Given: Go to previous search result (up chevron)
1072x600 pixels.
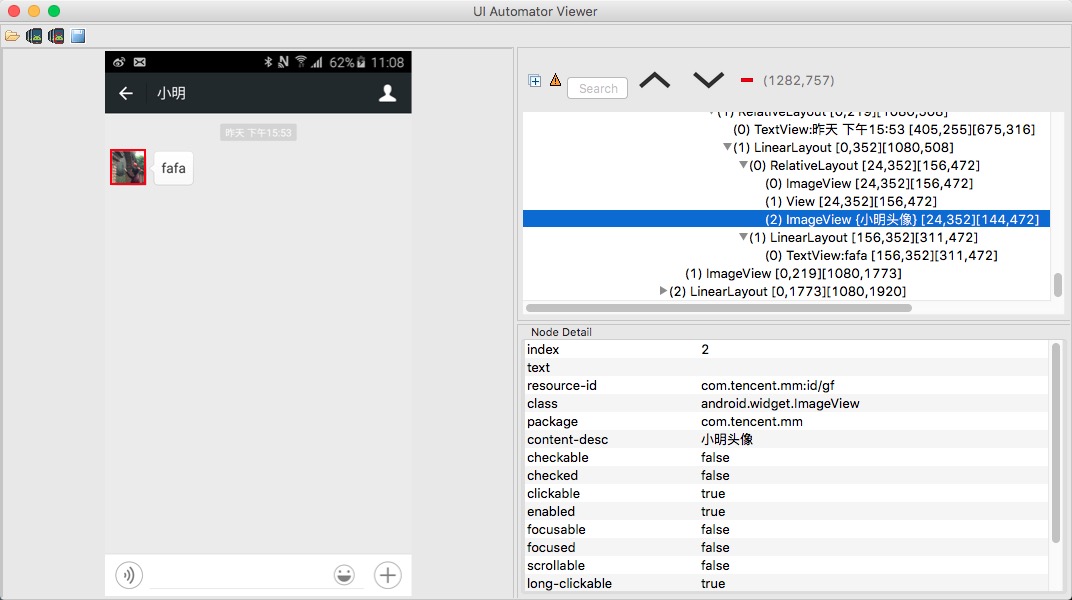Looking at the screenshot, I should pos(654,81).
